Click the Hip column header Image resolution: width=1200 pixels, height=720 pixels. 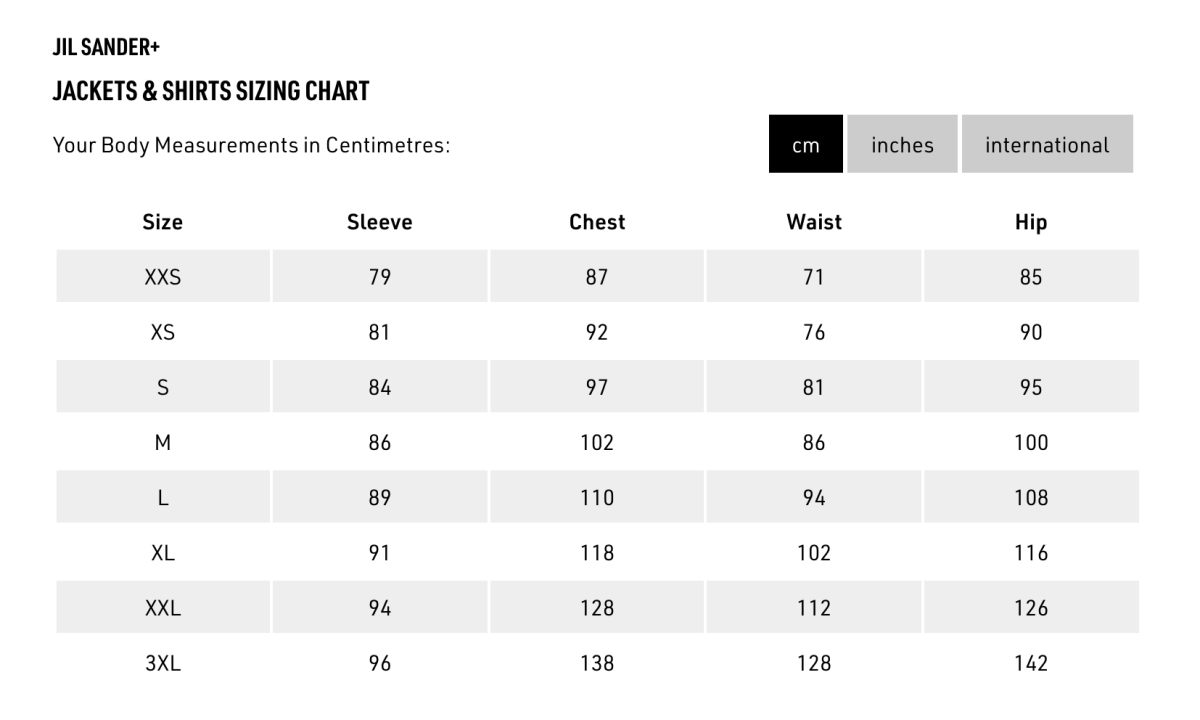point(1031,222)
